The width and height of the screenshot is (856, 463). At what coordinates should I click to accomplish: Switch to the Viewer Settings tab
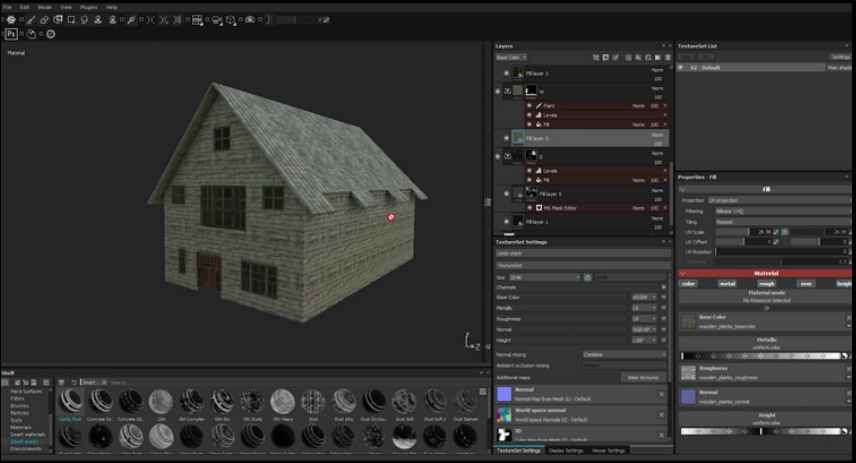(608, 450)
